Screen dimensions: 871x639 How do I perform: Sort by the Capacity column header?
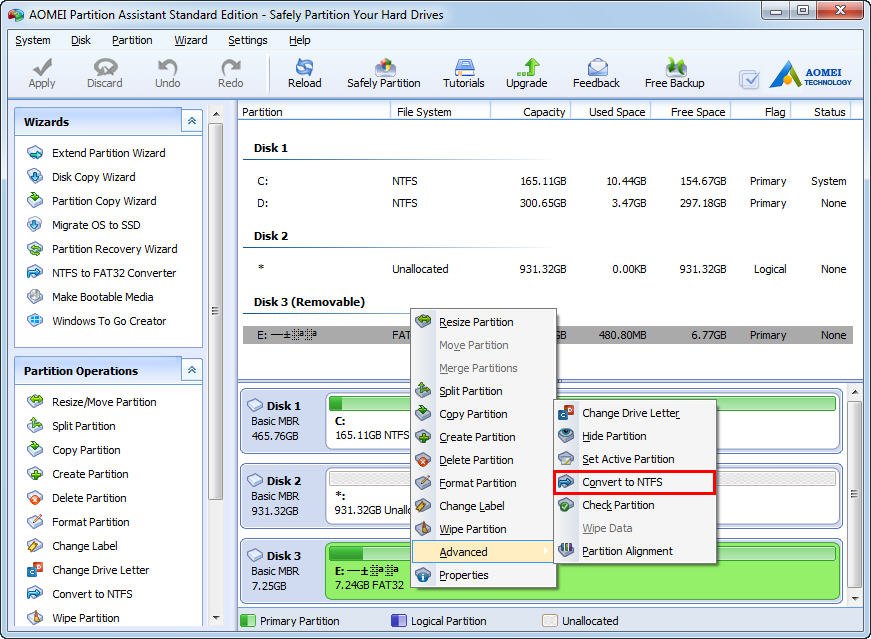(543, 112)
